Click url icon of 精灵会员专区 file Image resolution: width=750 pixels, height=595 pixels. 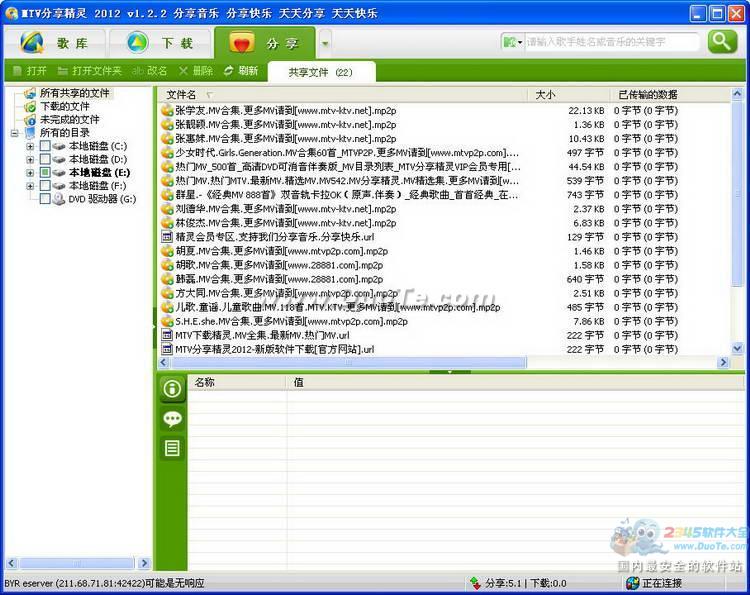(167, 237)
